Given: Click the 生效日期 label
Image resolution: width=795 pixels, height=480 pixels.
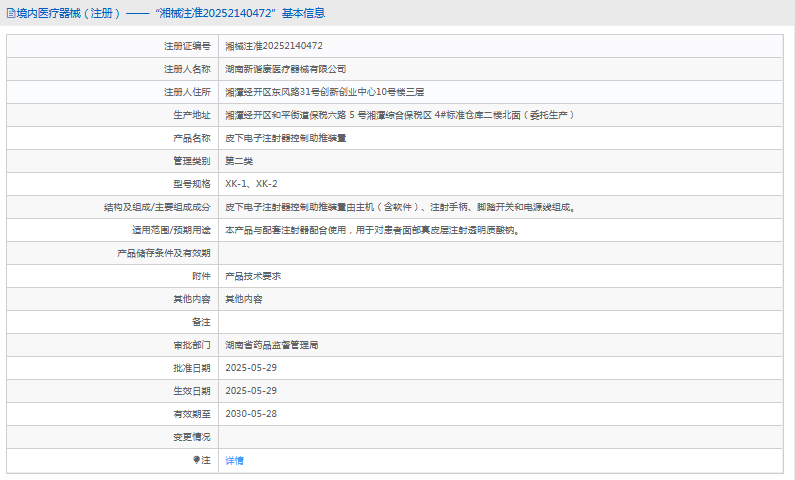Looking at the screenshot, I should (192, 391).
